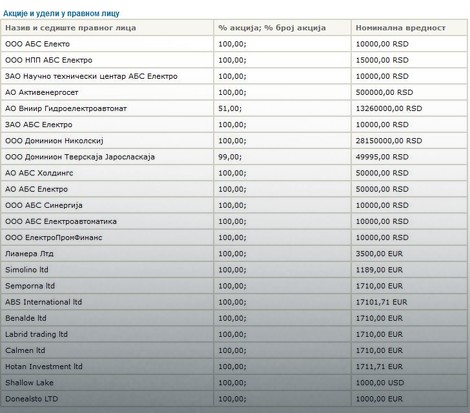Click the heading 'Акције и удели у правном лицу'
This screenshot has height=413, width=470.
coord(61,14)
